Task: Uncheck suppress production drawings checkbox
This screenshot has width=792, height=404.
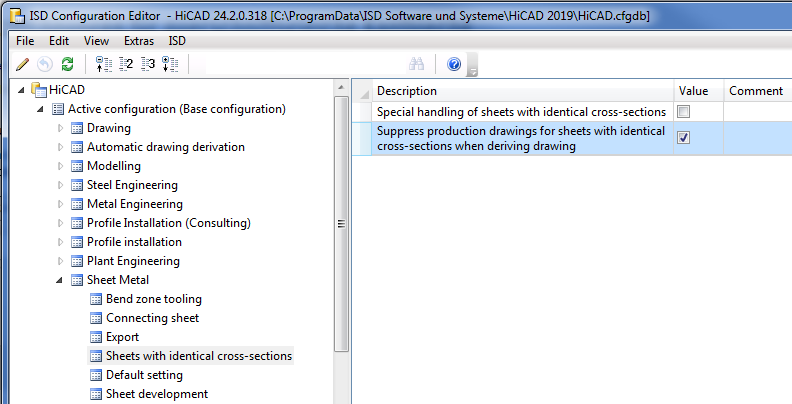Action: [x=684, y=138]
